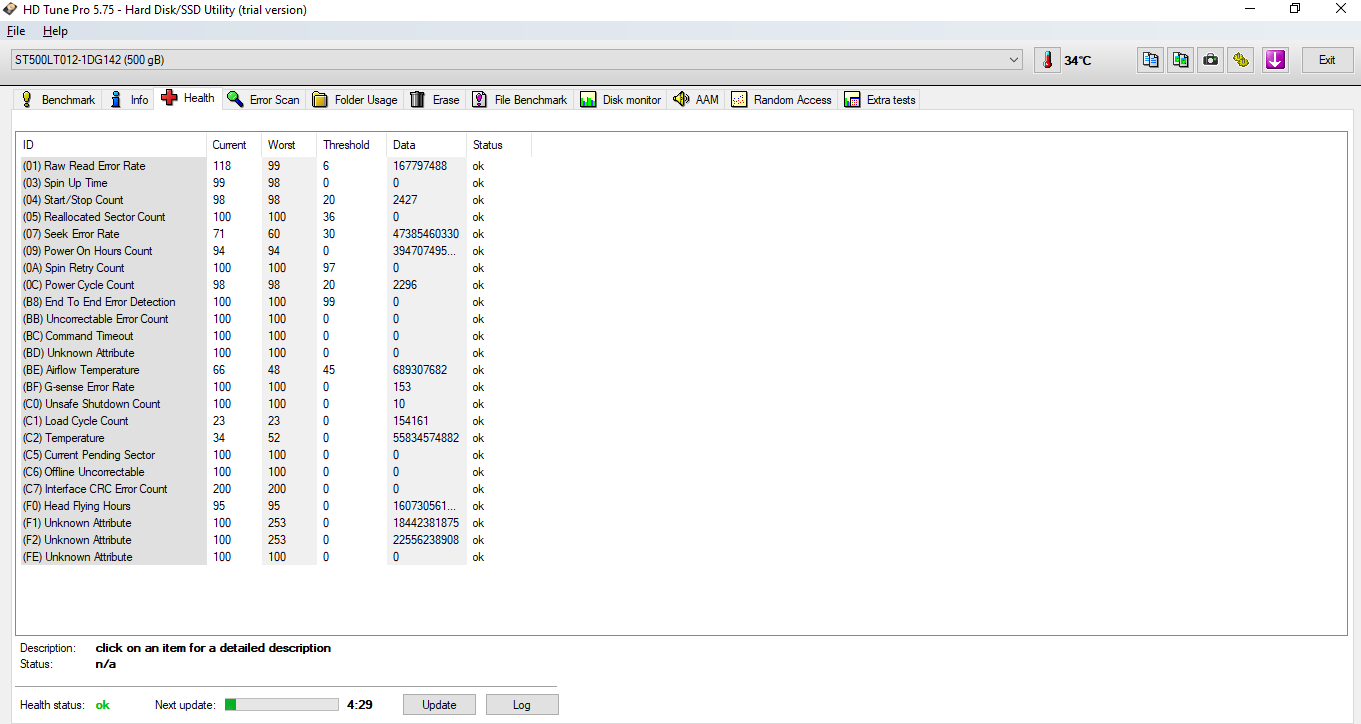Click the data value 47385460330
Viewport: 1361px width, 724px height.
point(426,234)
